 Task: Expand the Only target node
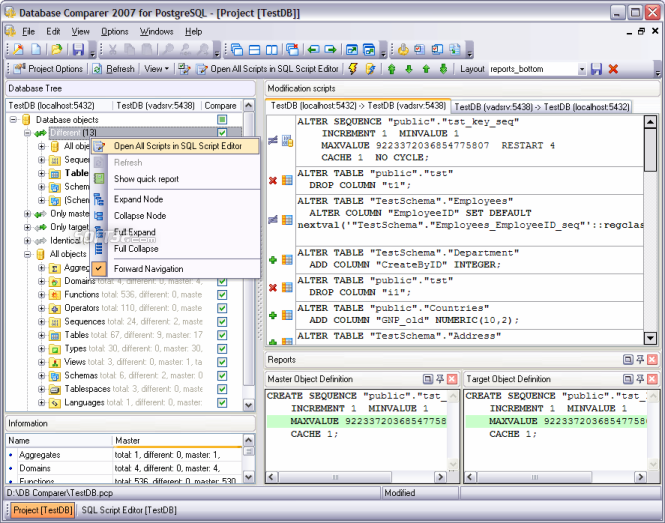coord(27,227)
